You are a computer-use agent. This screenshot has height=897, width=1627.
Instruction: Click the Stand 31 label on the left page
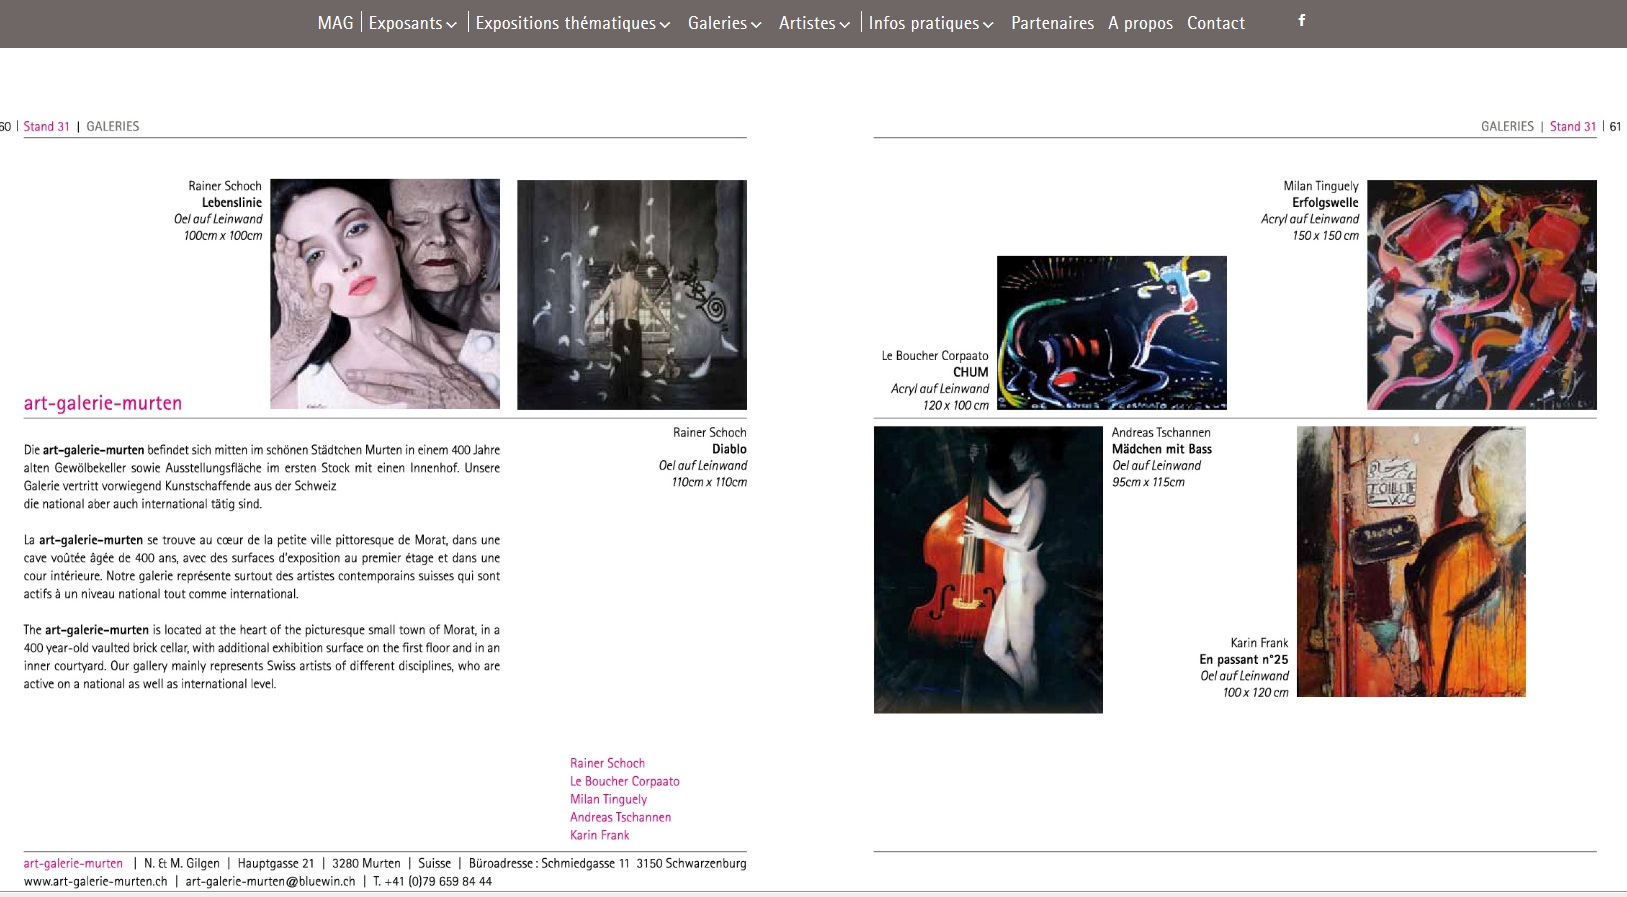pos(46,126)
